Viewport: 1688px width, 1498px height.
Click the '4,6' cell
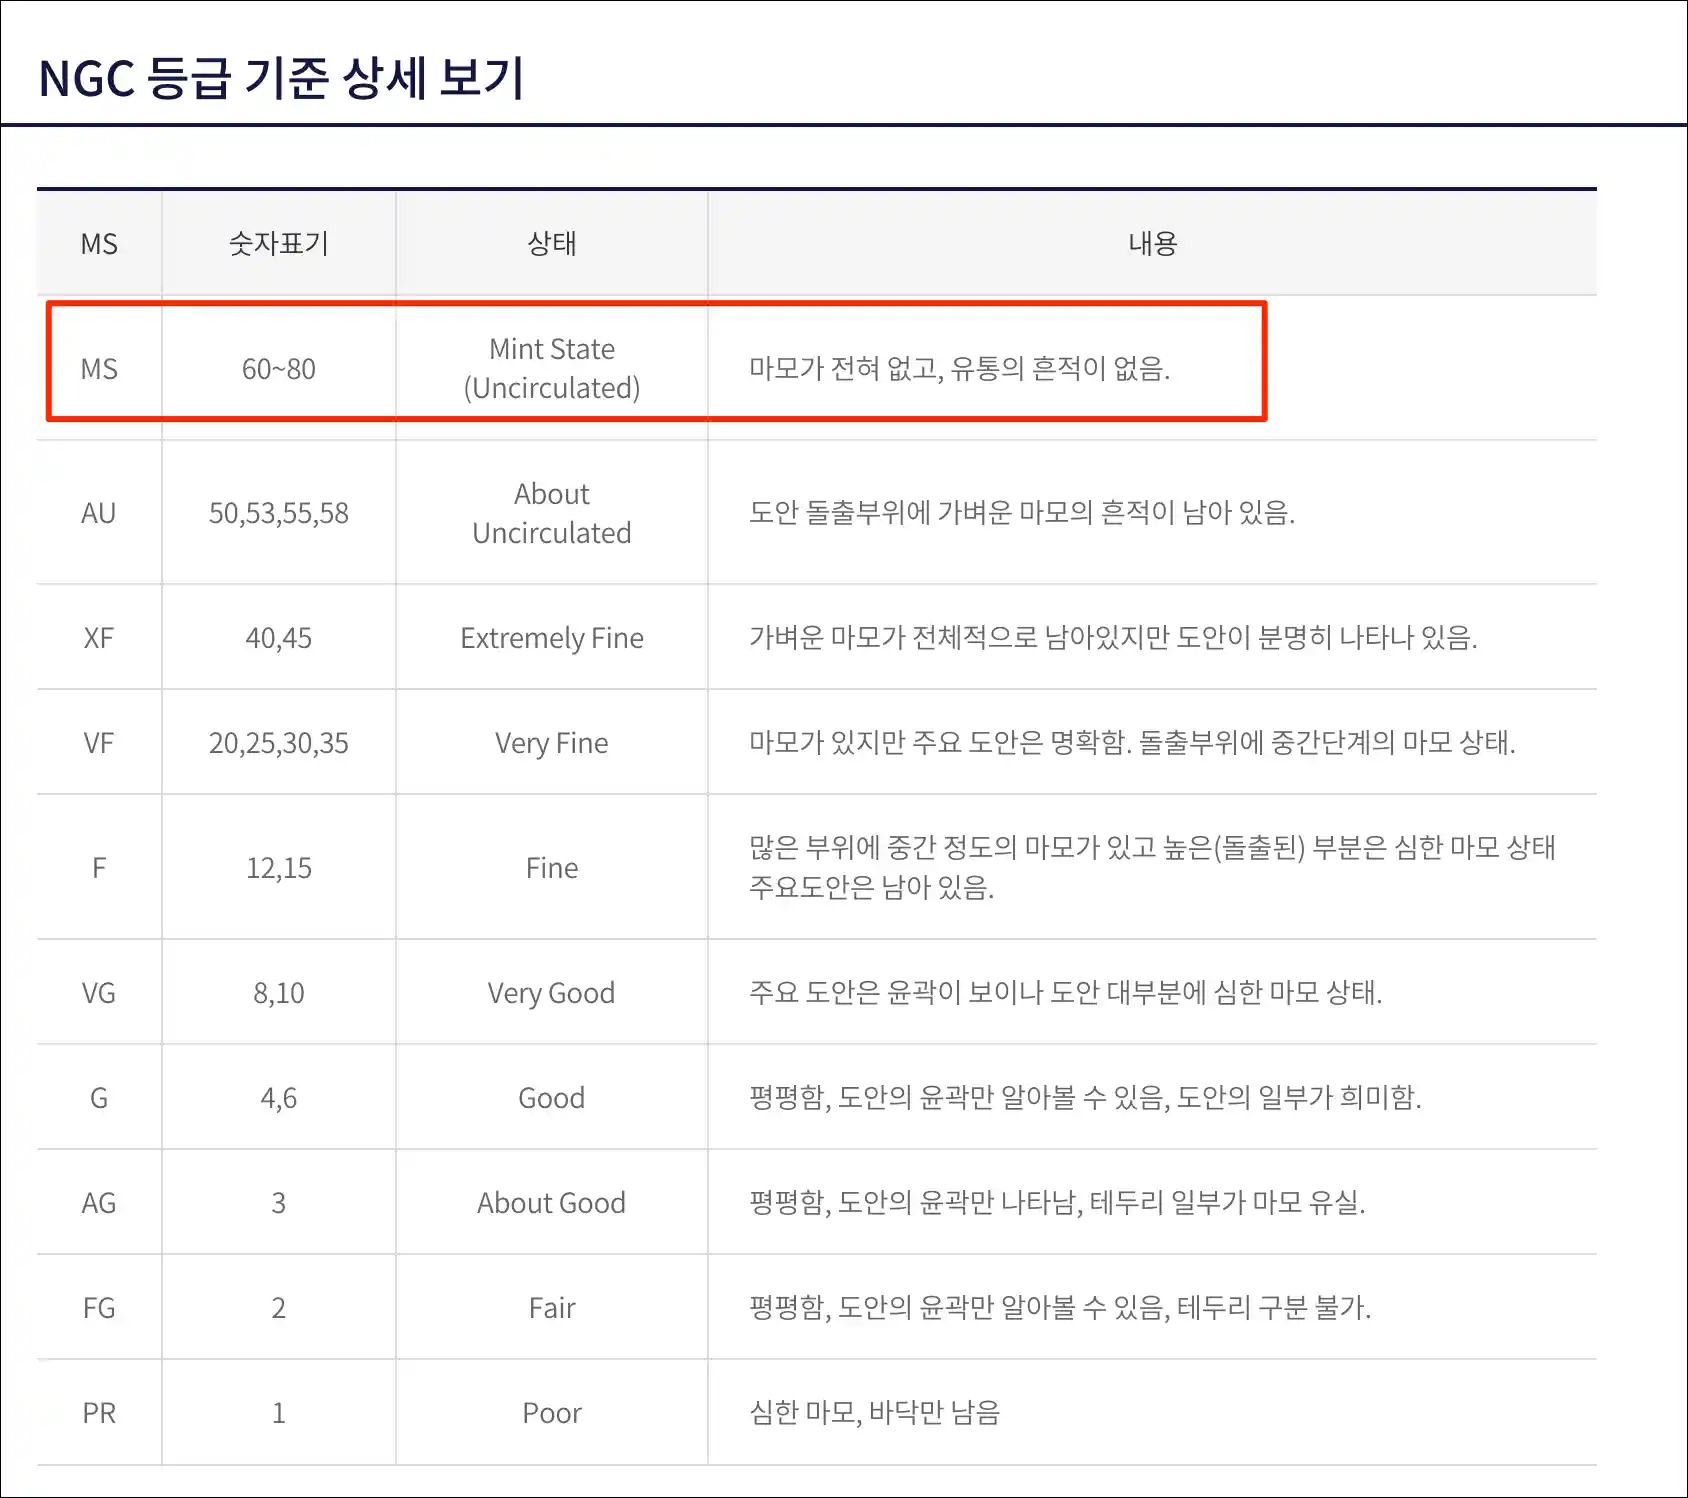(x=279, y=1098)
